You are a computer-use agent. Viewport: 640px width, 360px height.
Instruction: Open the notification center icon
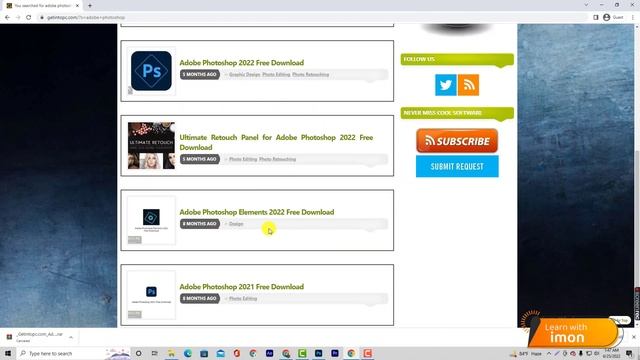click(x=629, y=353)
